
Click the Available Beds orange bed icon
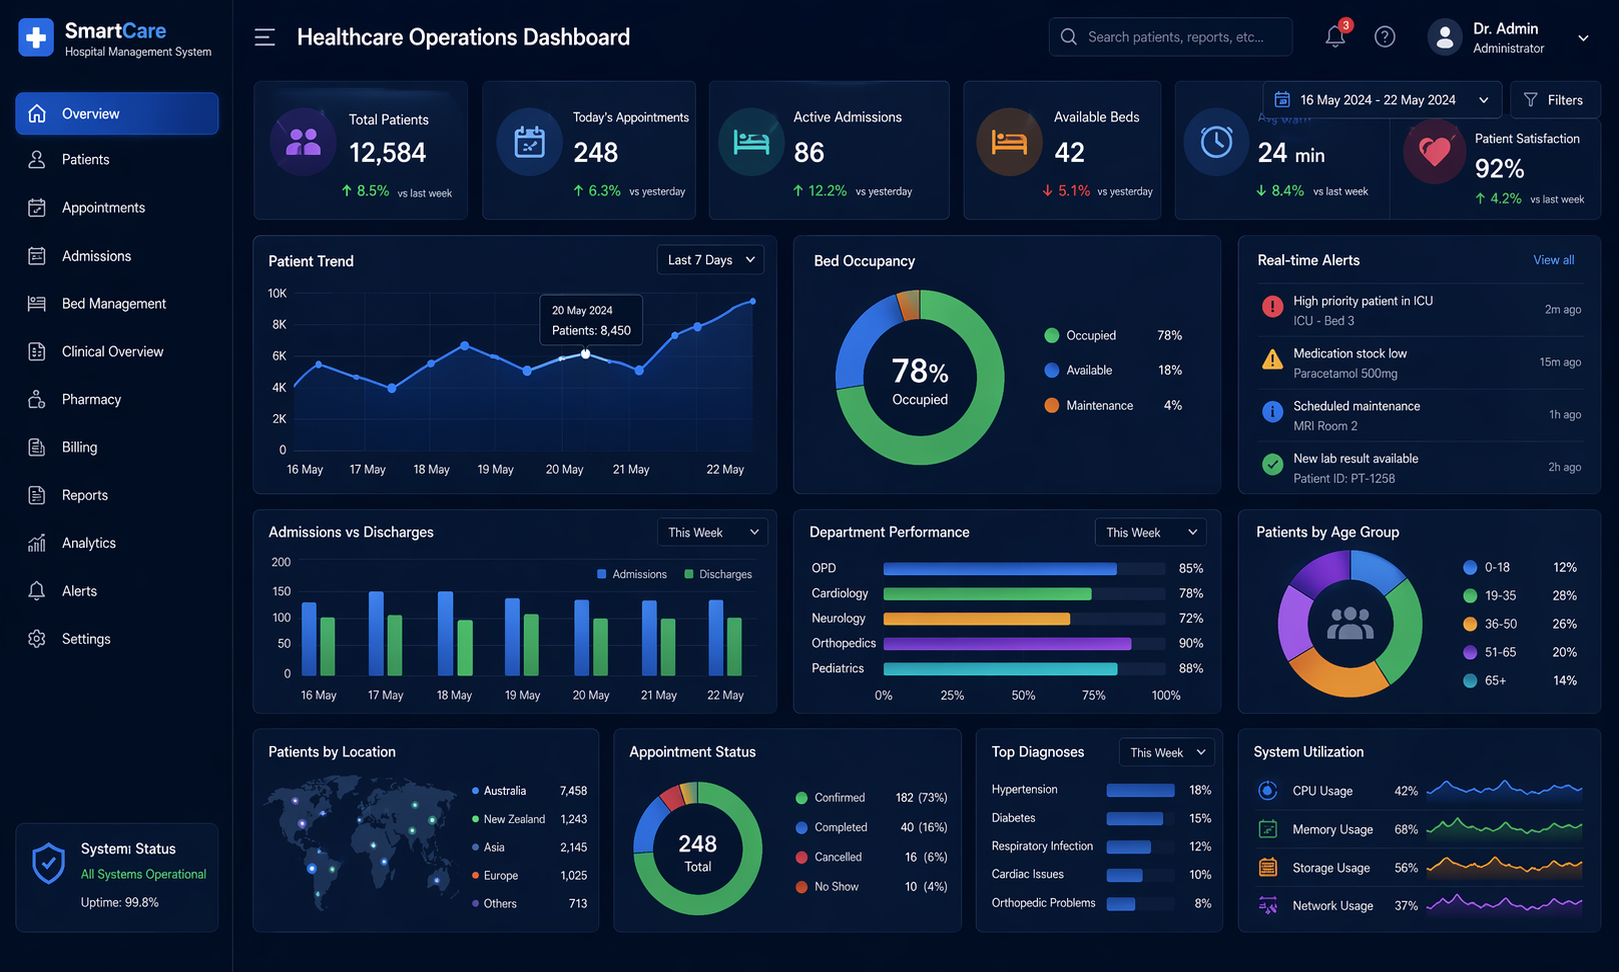[1009, 142]
